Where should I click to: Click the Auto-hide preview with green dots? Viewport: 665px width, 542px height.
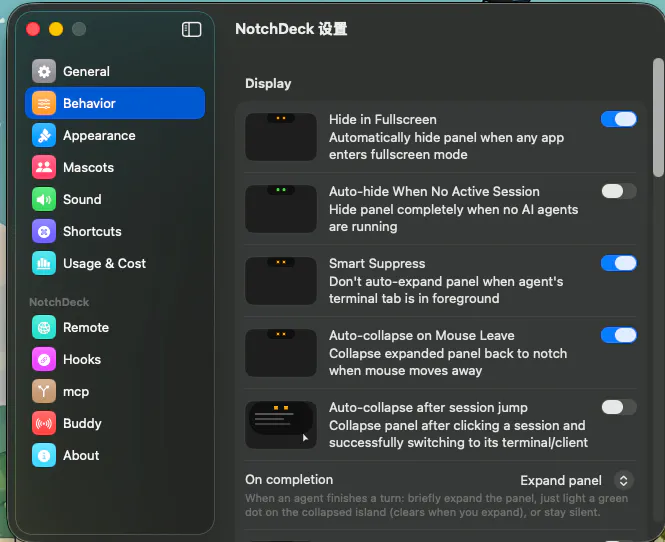point(281,209)
